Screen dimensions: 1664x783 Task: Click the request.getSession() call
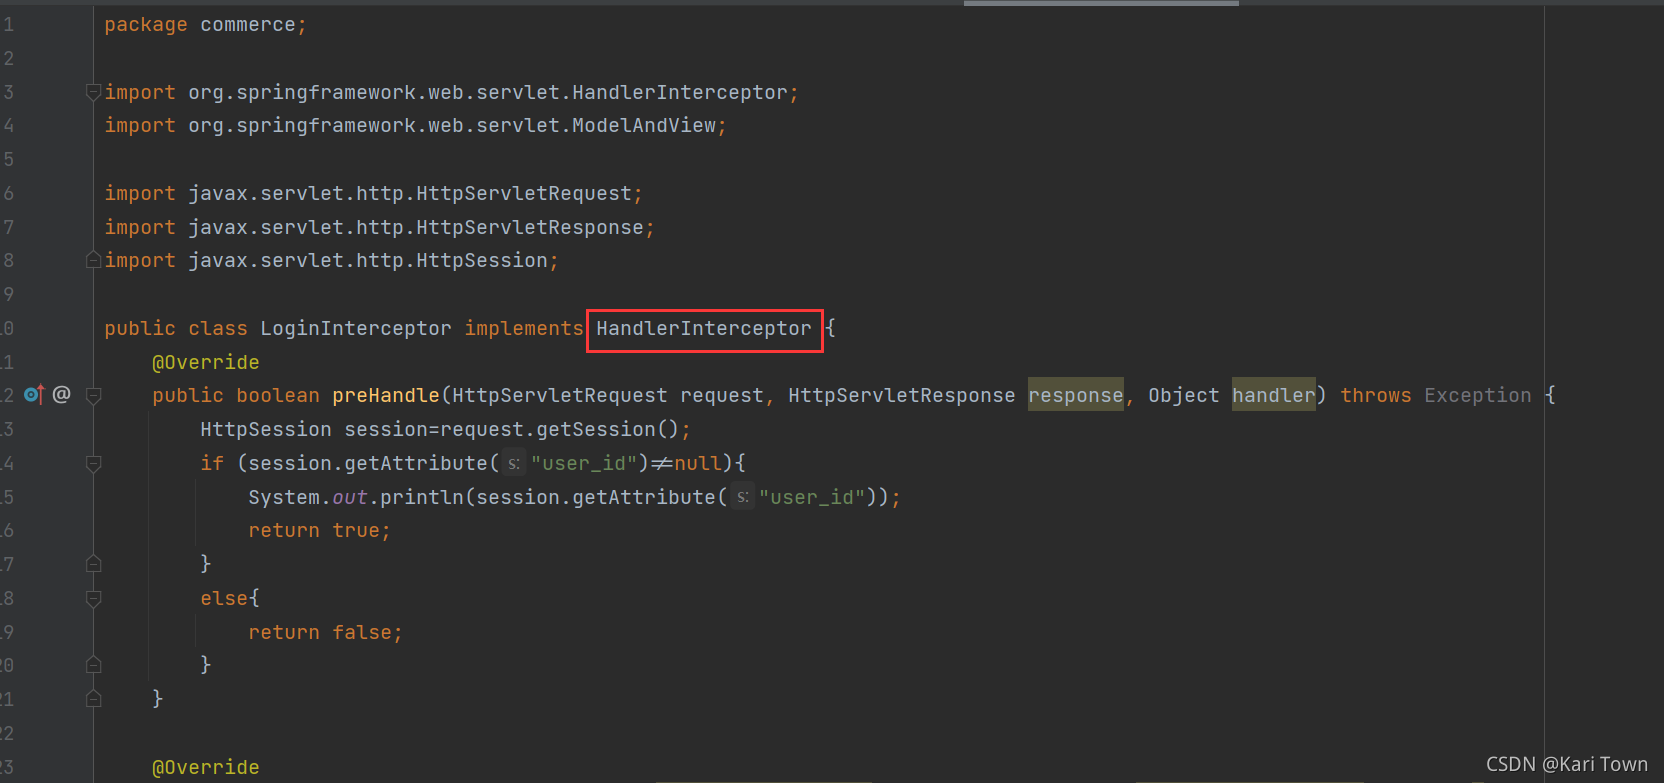tap(560, 430)
